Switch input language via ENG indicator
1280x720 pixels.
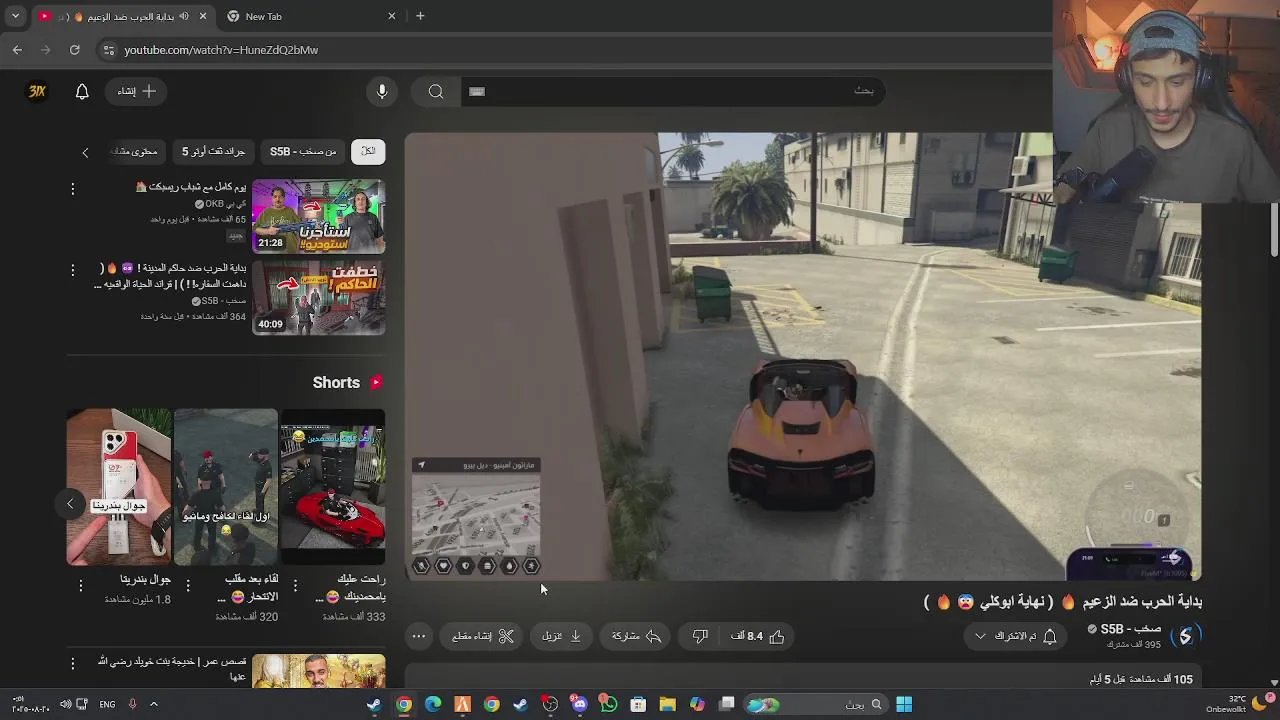(x=107, y=704)
